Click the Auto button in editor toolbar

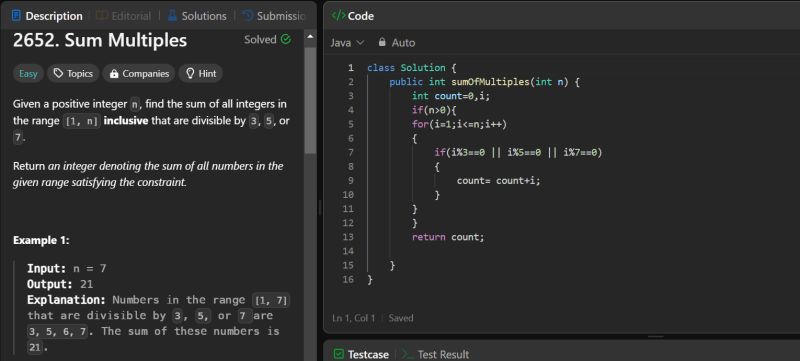click(396, 42)
